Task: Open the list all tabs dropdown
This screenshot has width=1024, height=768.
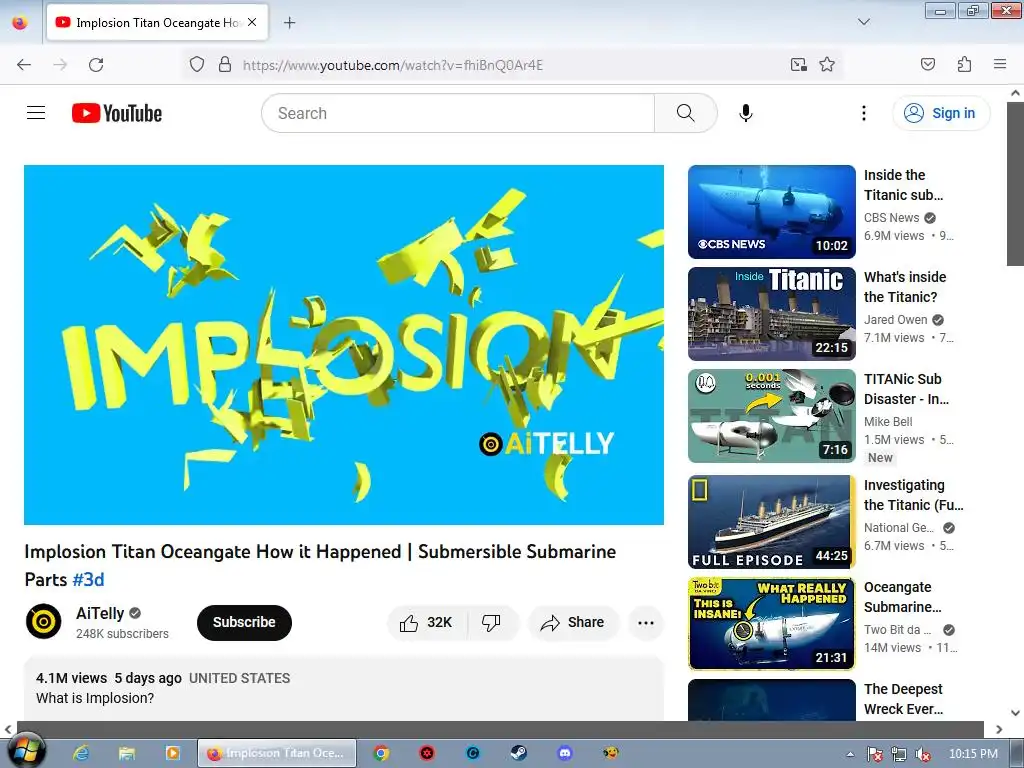Action: click(863, 22)
